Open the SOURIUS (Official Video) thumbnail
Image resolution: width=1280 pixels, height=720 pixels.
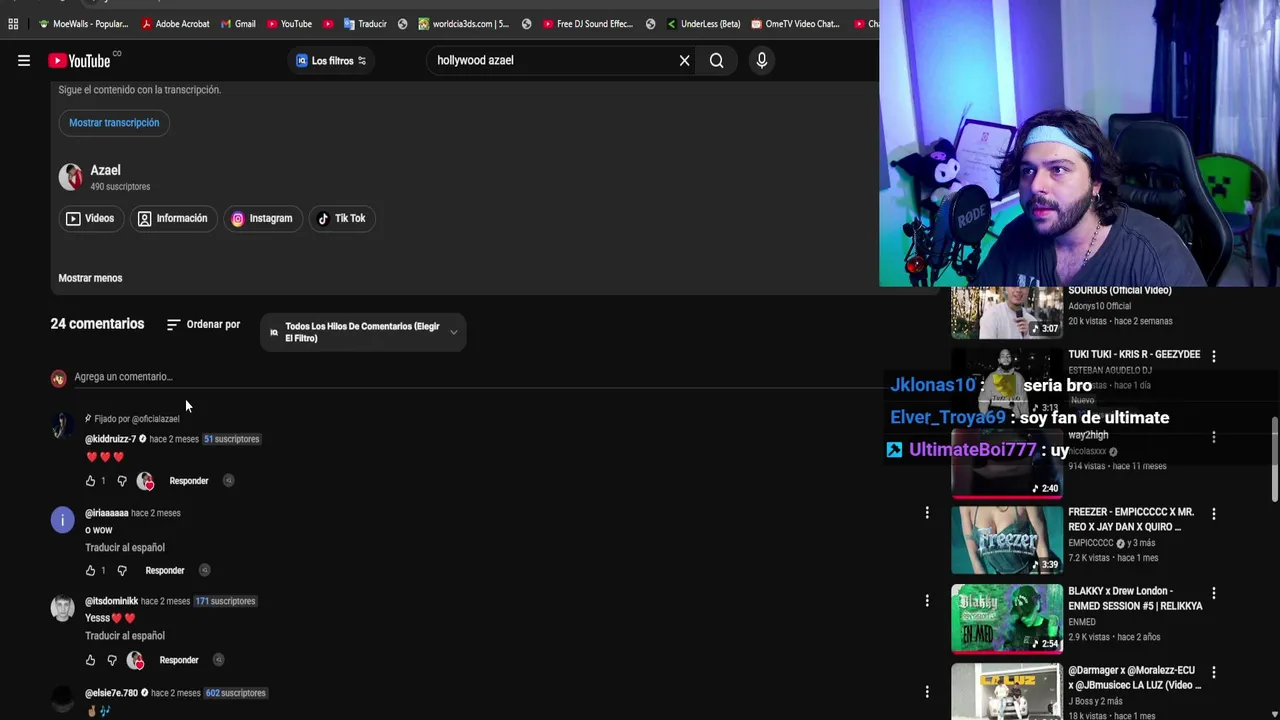[x=1007, y=312]
